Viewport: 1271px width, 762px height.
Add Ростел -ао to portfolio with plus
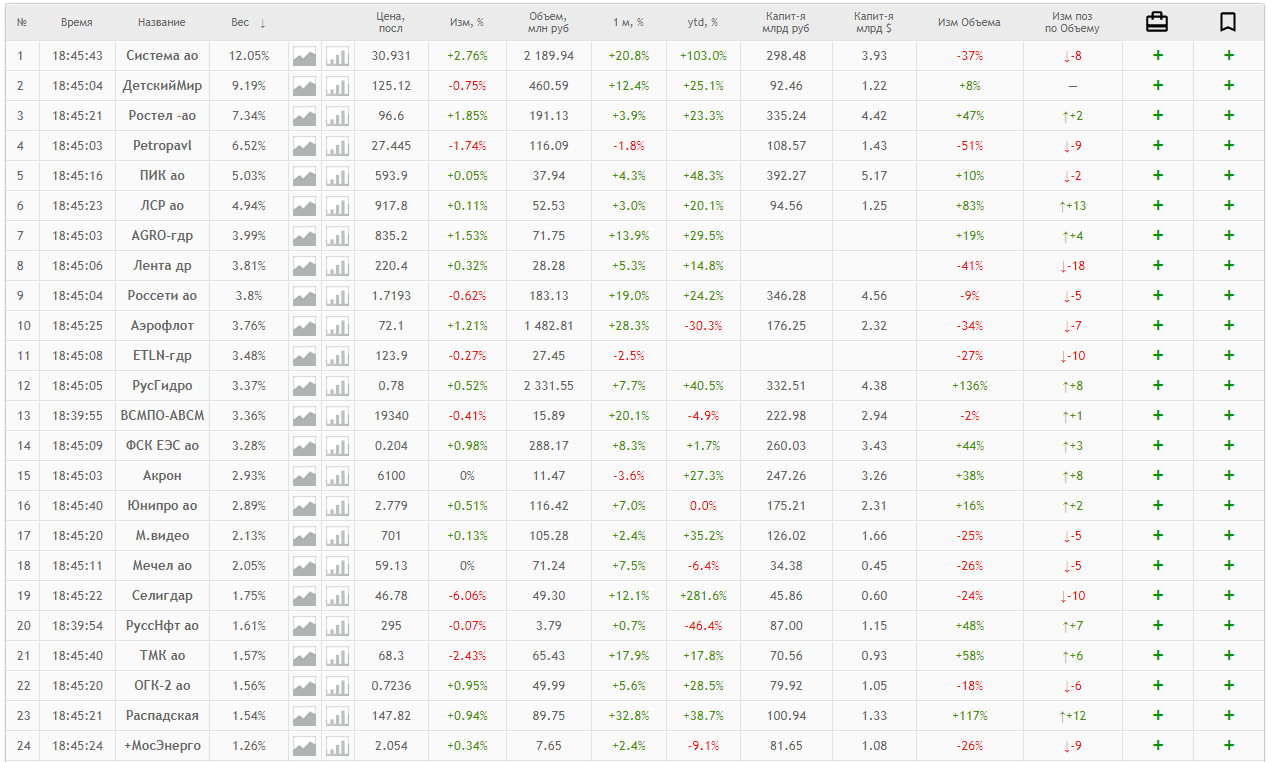[1157, 116]
